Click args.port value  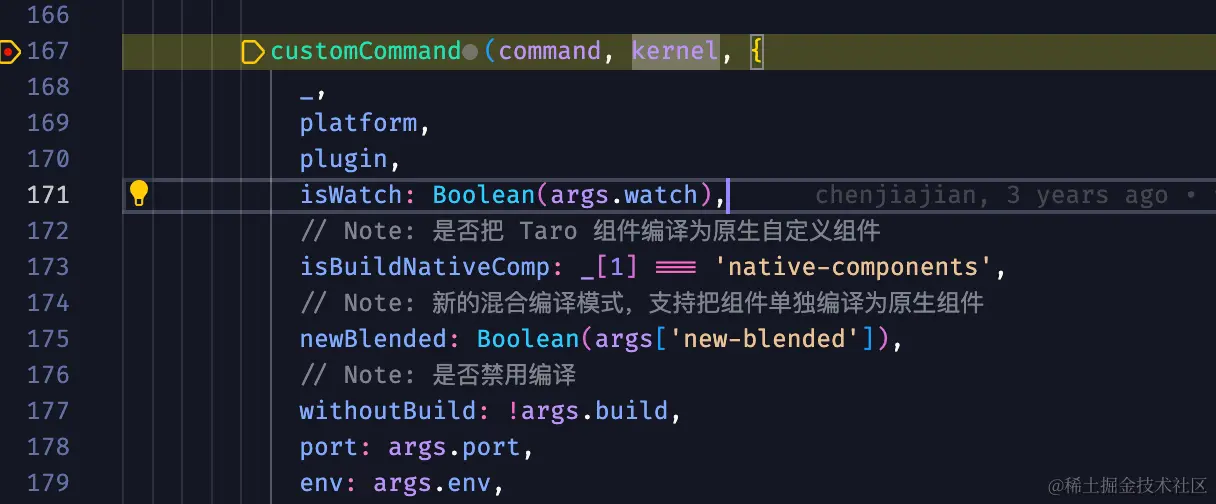click(454, 447)
